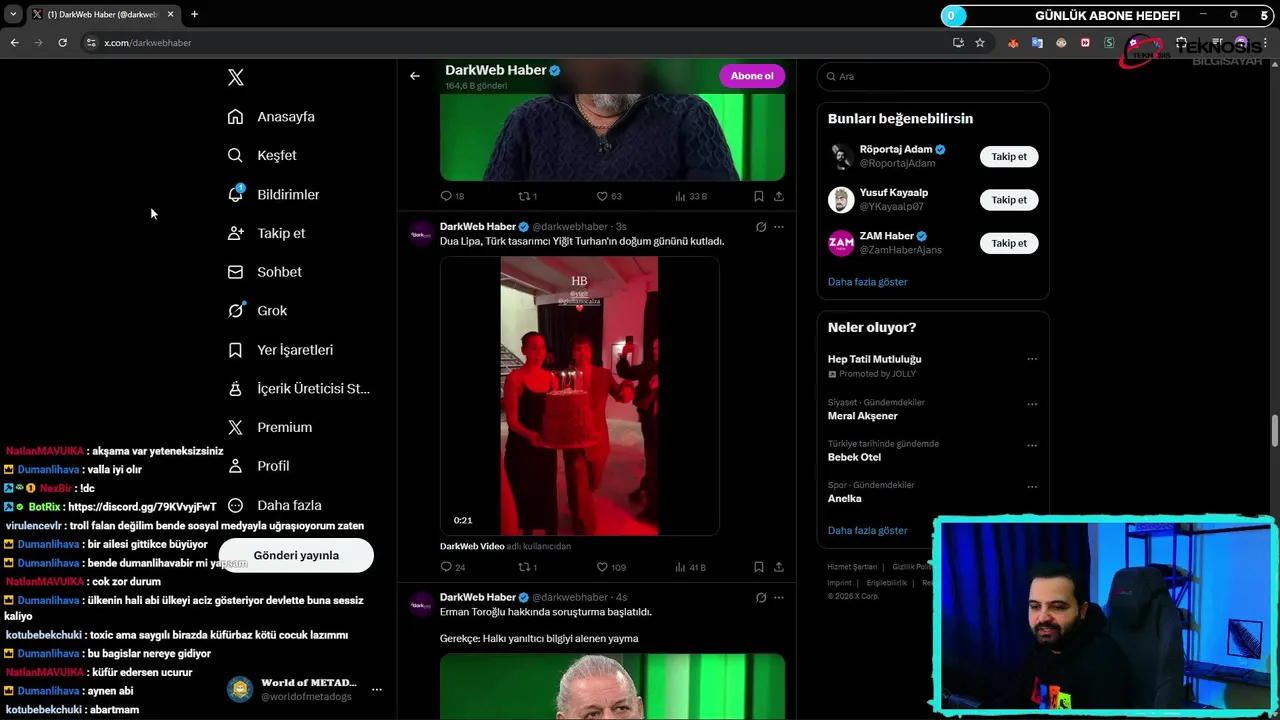The image size is (1280, 720).
Task: Open Bebek Otel trending topic
Action: coord(854,457)
